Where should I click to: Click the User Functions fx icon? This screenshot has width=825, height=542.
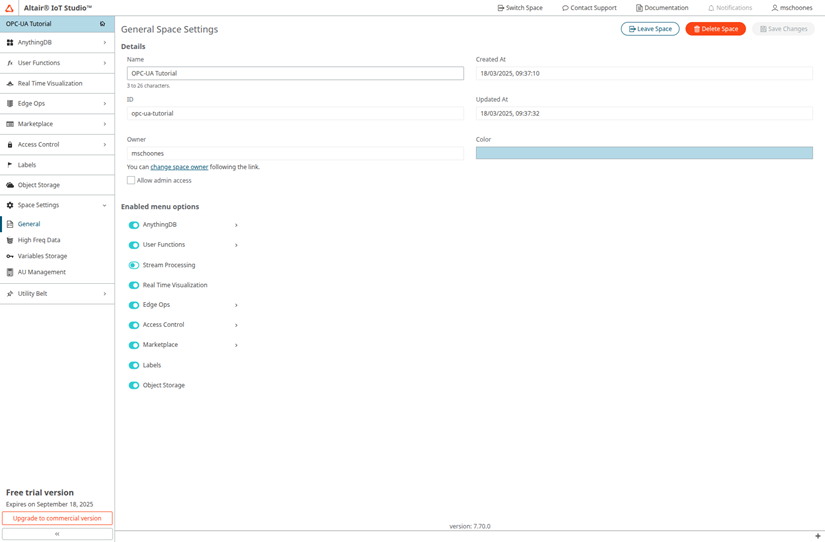pos(9,63)
